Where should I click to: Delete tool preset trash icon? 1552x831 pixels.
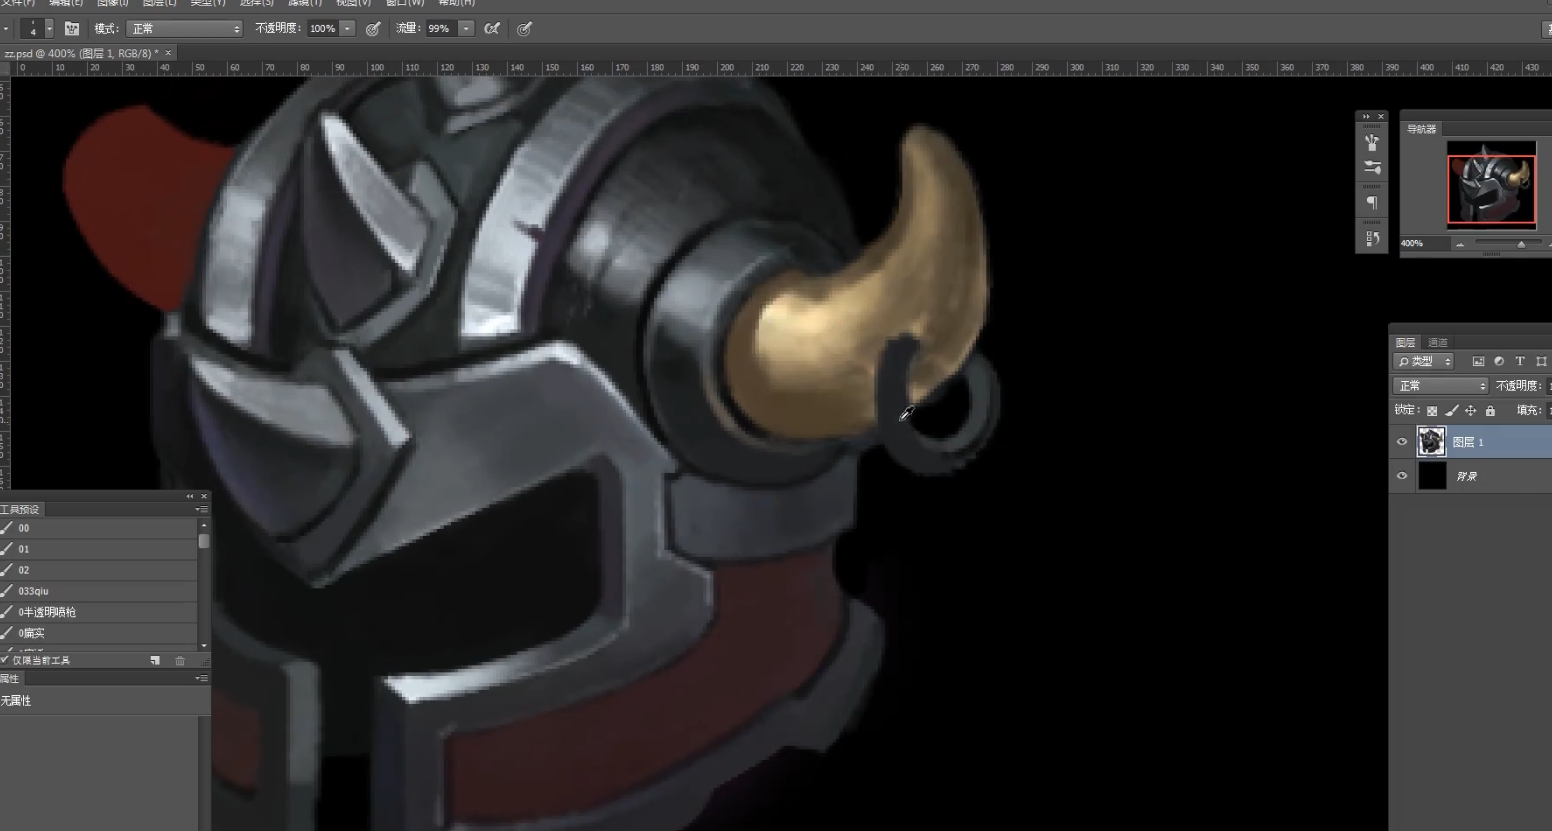[x=180, y=660]
